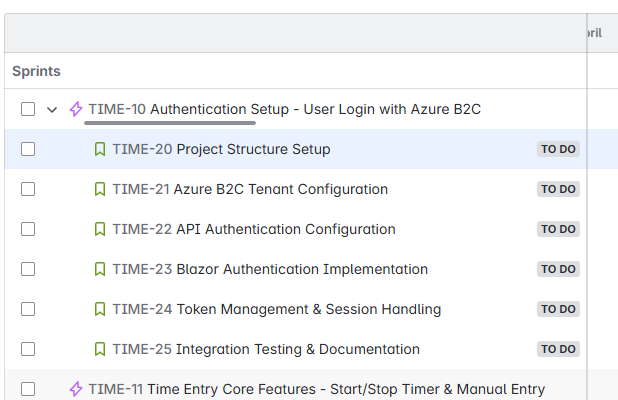Open TO DO status dropdown for TIME-25
The height and width of the screenshot is (400, 618).
pos(558,349)
